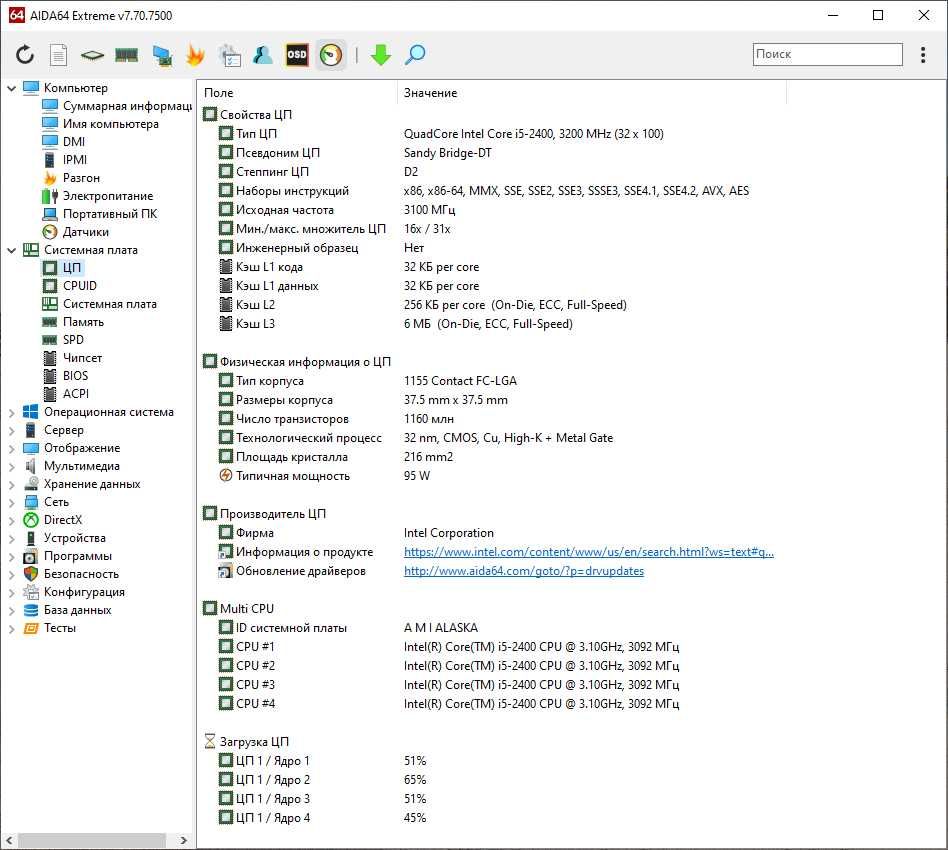Select Разгон in the tree
This screenshot has width=948, height=850.
click(81, 178)
